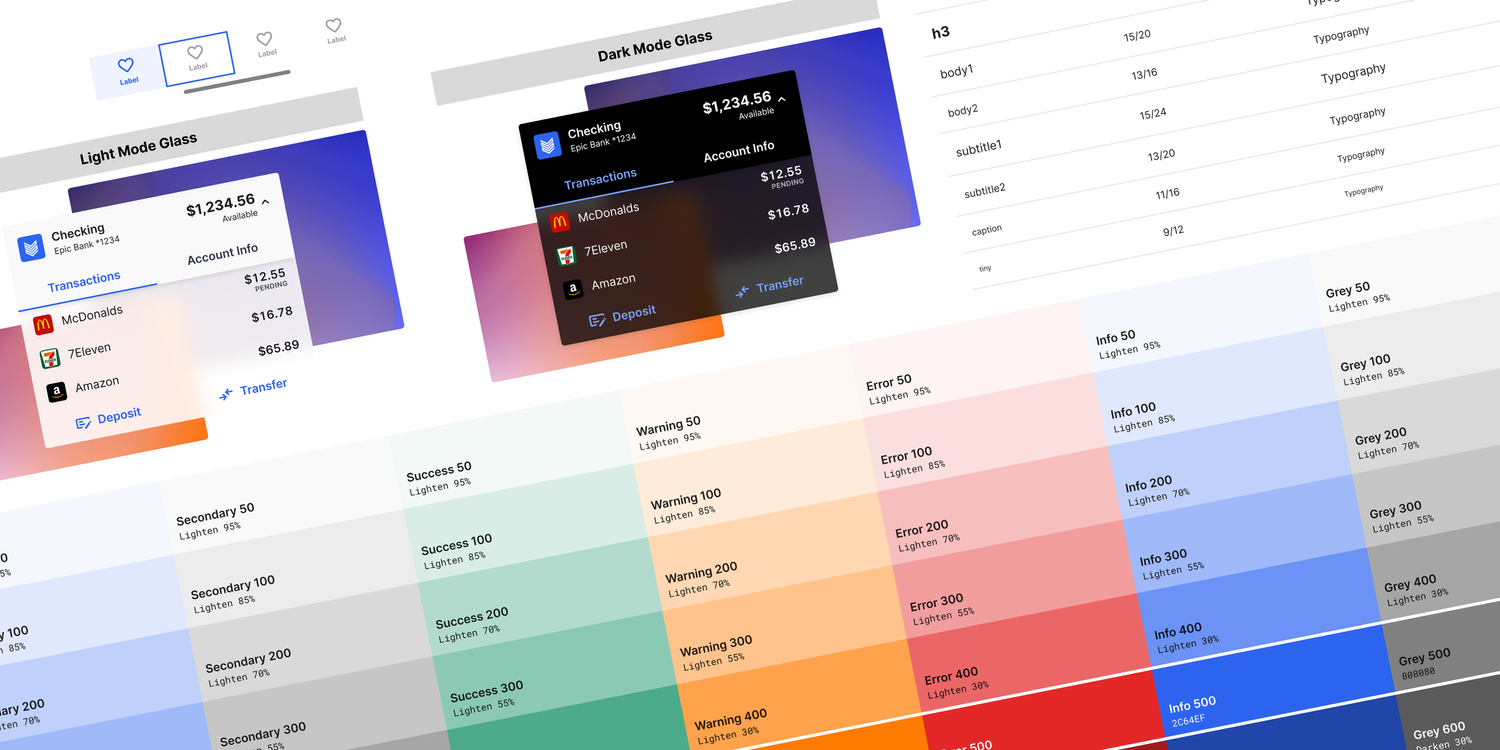The height and width of the screenshot is (750, 1500).
Task: Click the heart icon on the blue-filled Label tab
Action: click(126, 65)
